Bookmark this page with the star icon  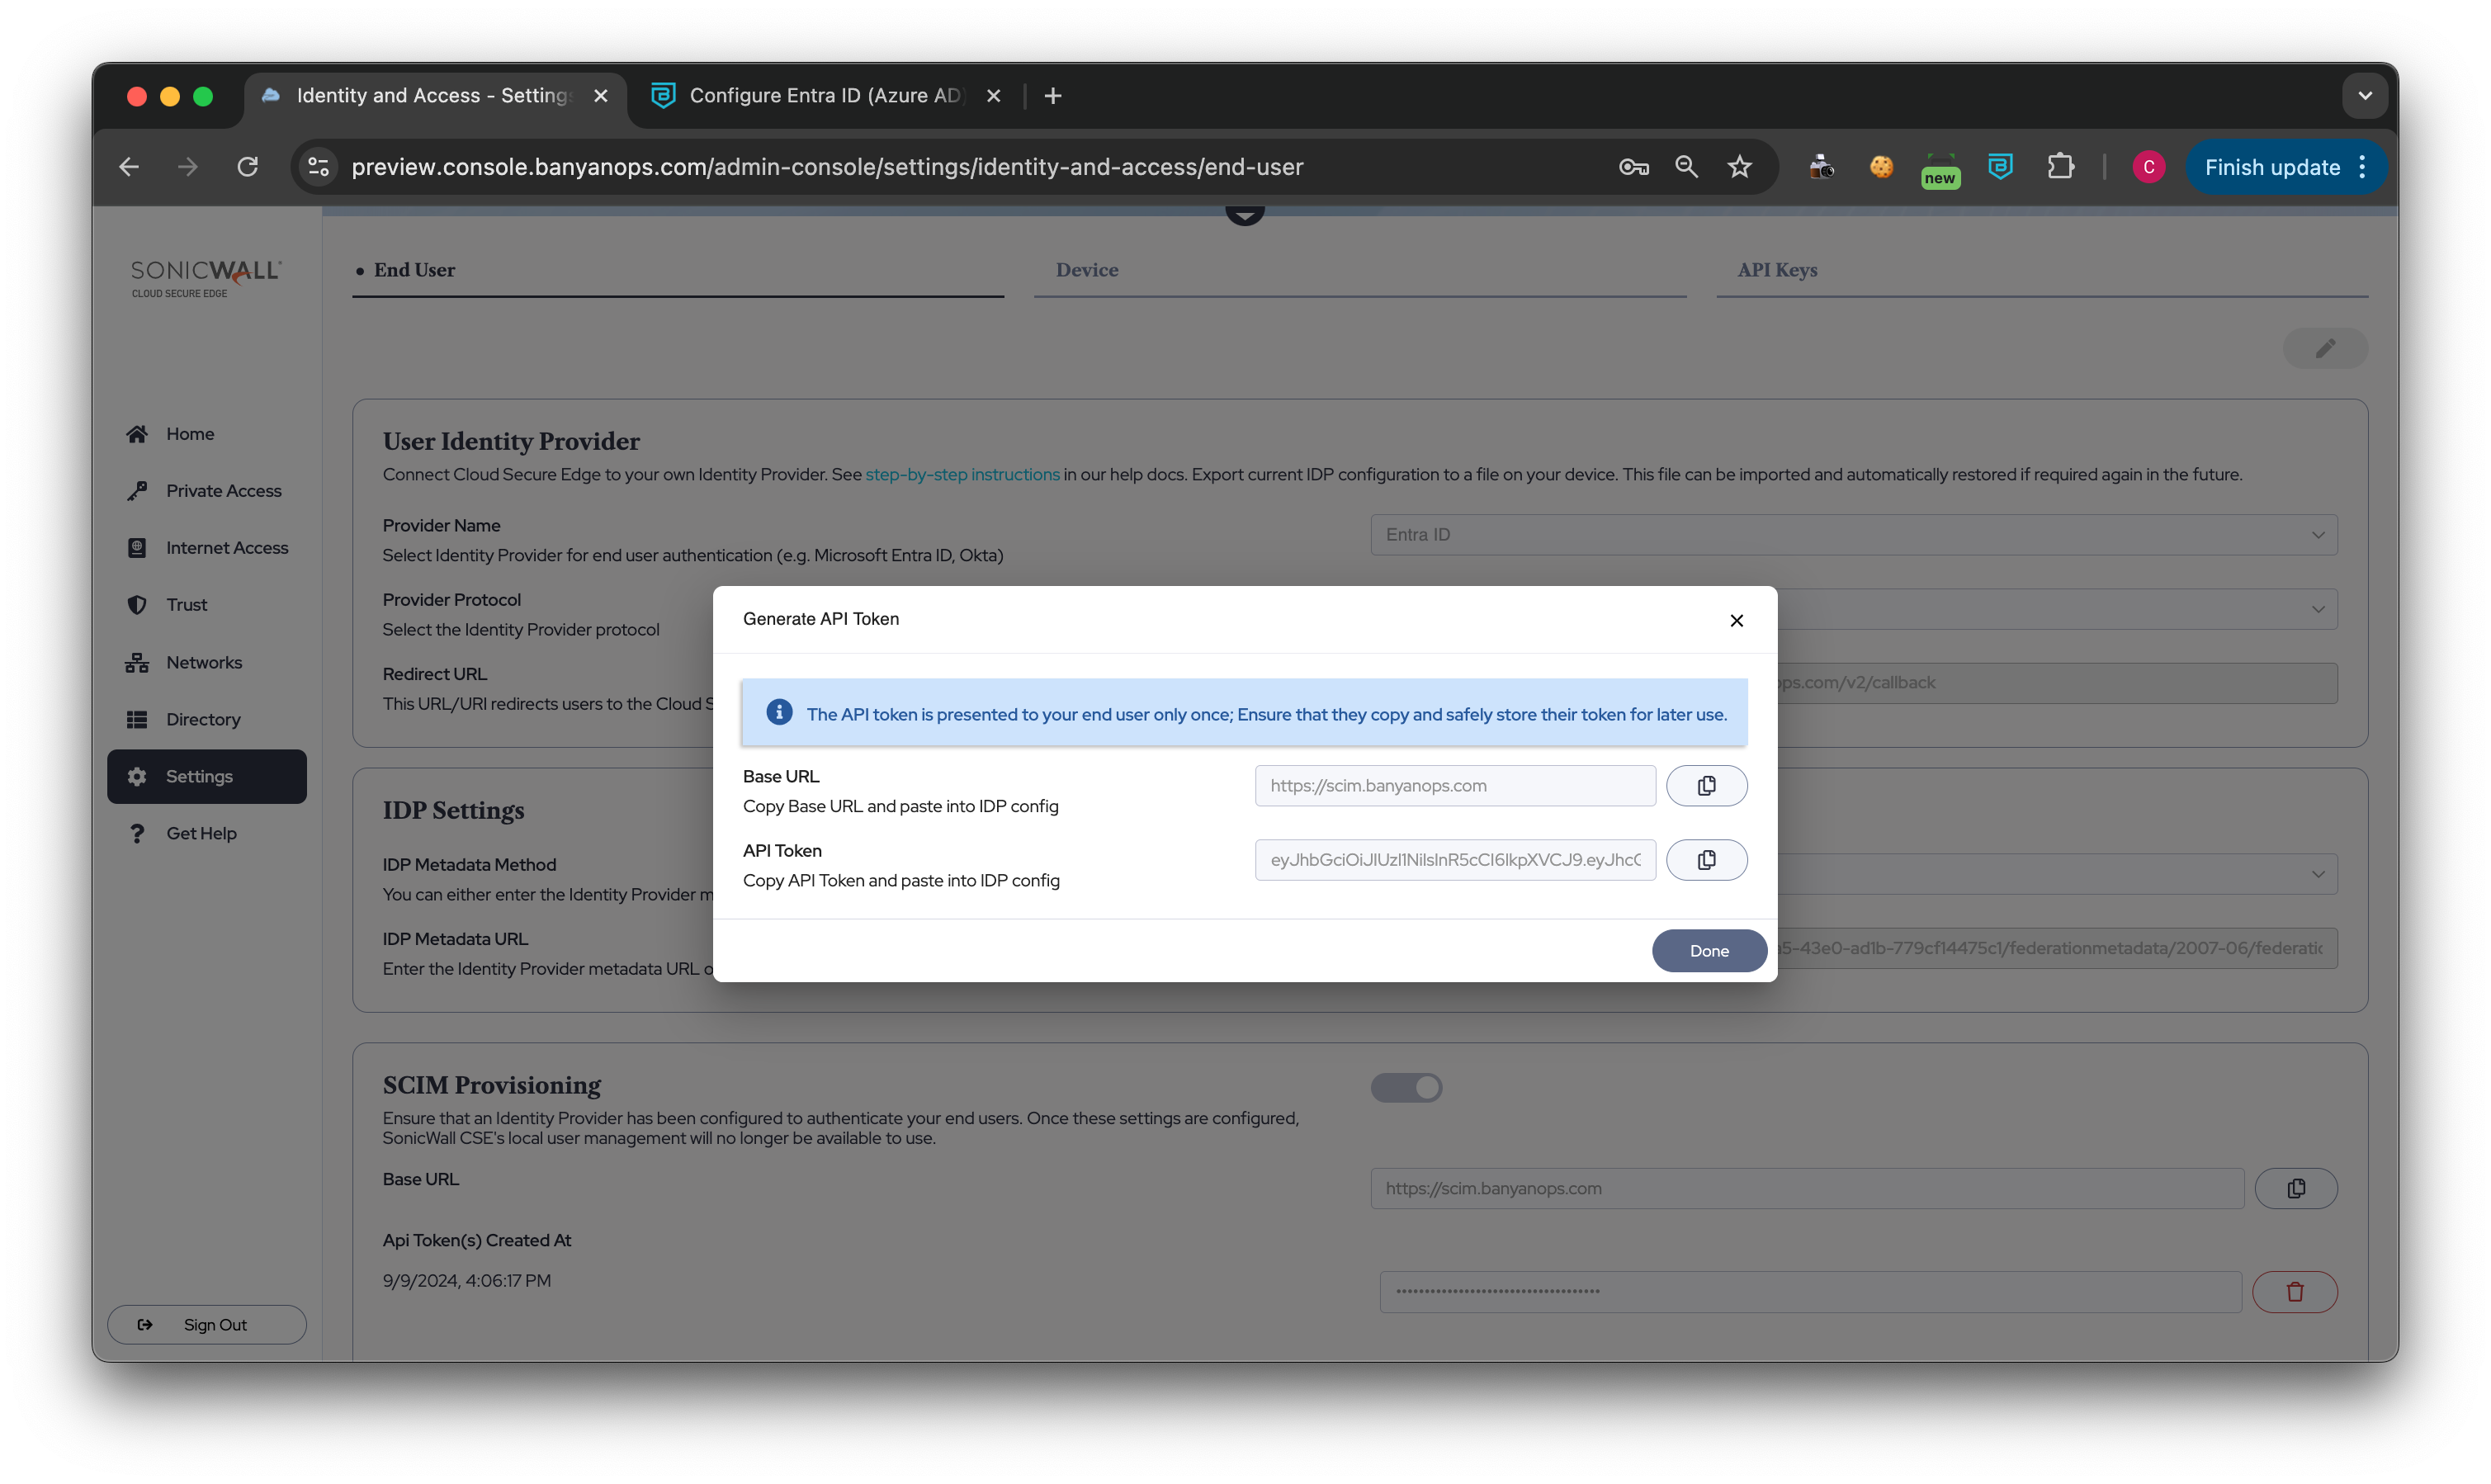point(1740,167)
